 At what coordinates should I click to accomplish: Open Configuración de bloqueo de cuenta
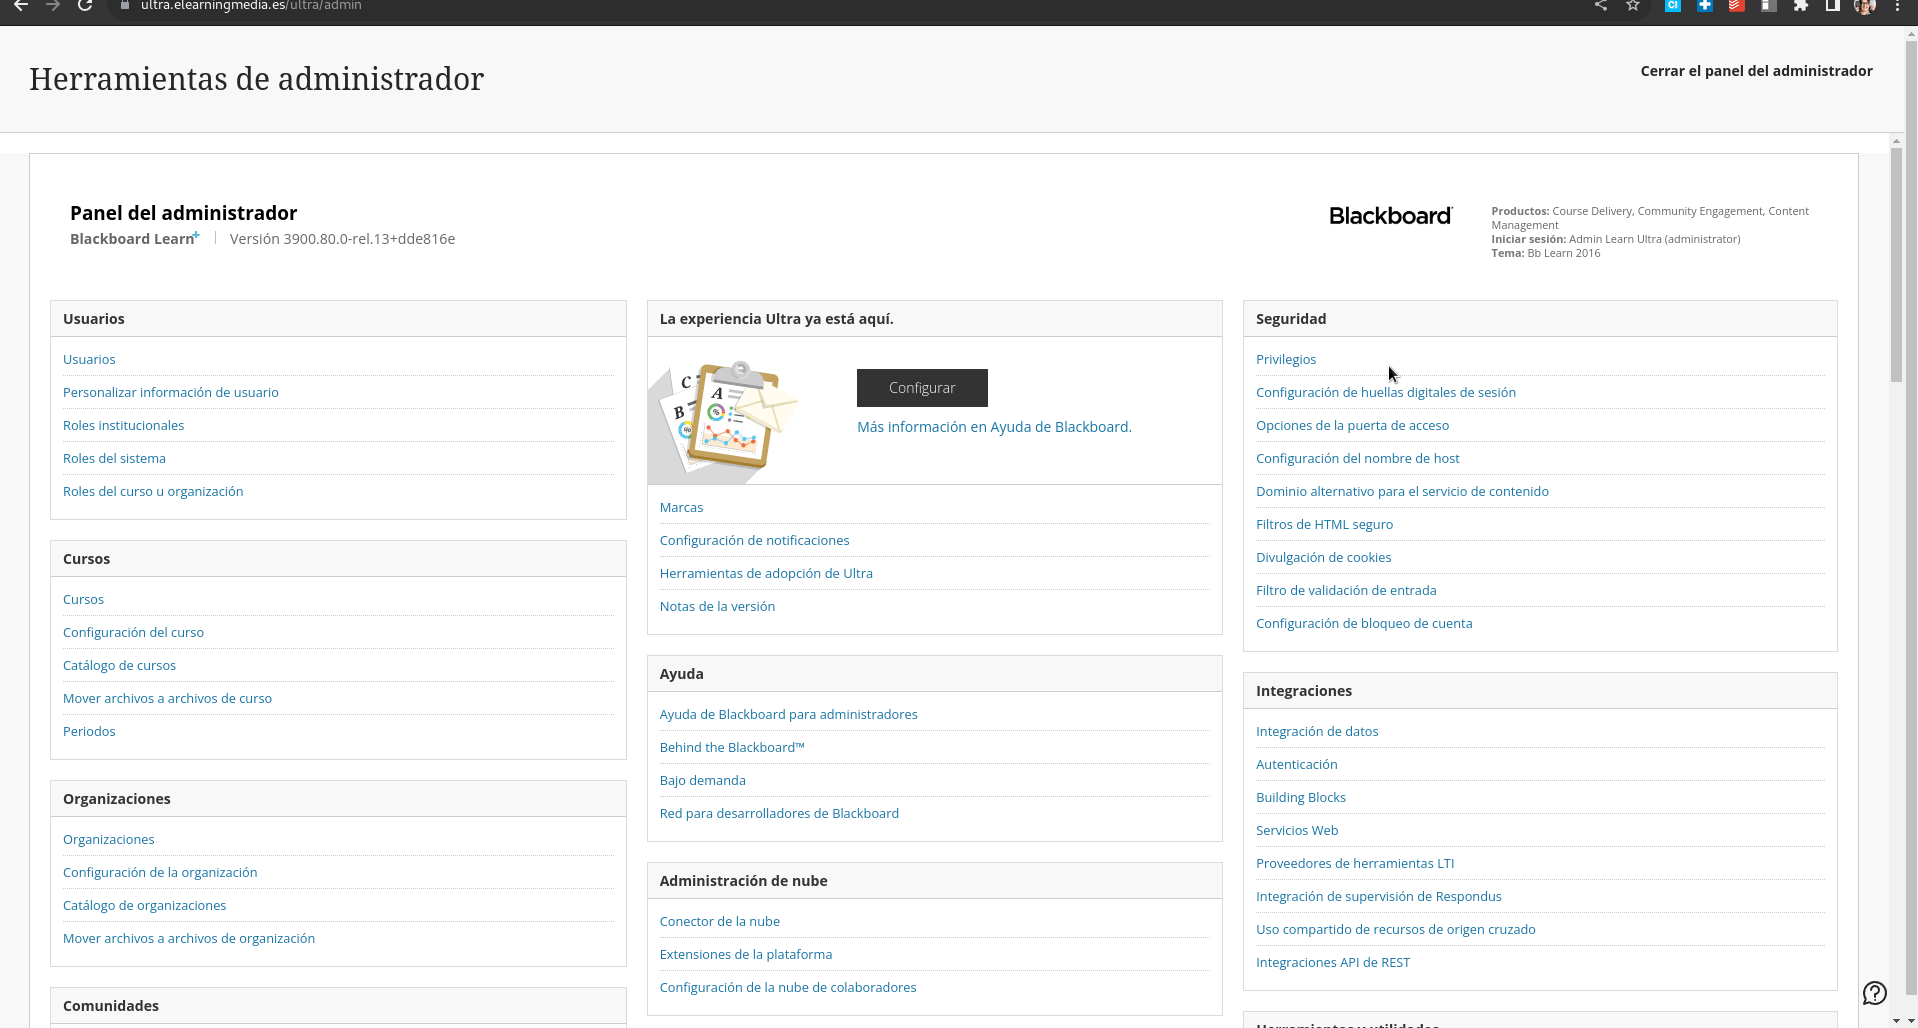[1364, 624]
